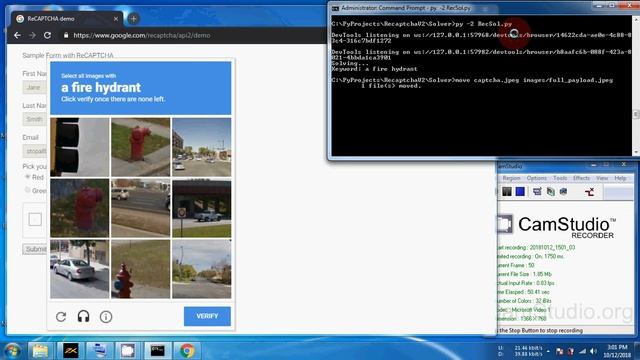Select the red and blue hydrant tile

[140, 269]
